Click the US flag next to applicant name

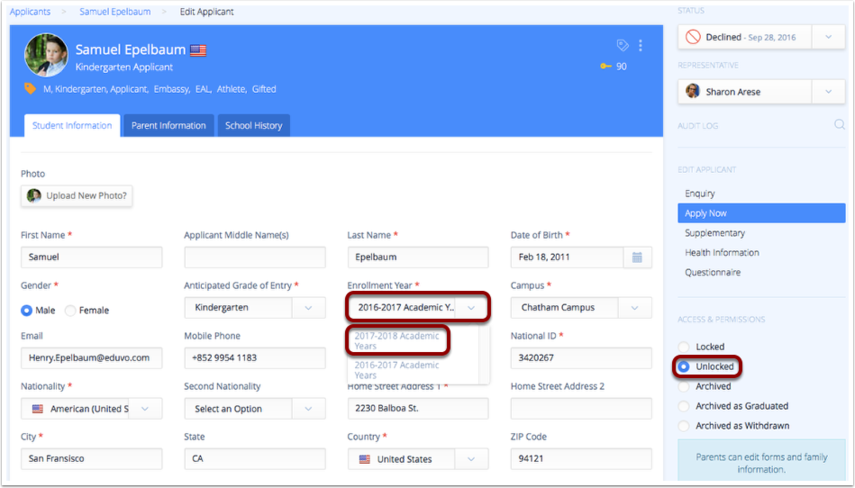click(198, 50)
